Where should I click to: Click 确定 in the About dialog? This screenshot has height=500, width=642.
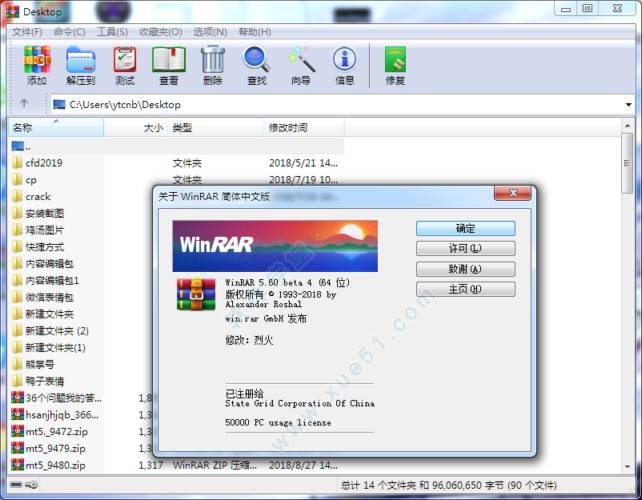point(466,229)
